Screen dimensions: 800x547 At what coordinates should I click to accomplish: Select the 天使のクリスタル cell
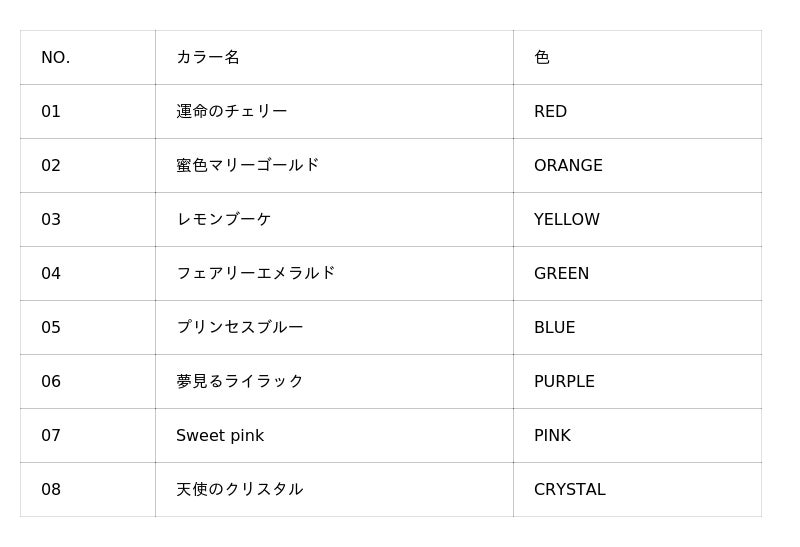[240, 490]
